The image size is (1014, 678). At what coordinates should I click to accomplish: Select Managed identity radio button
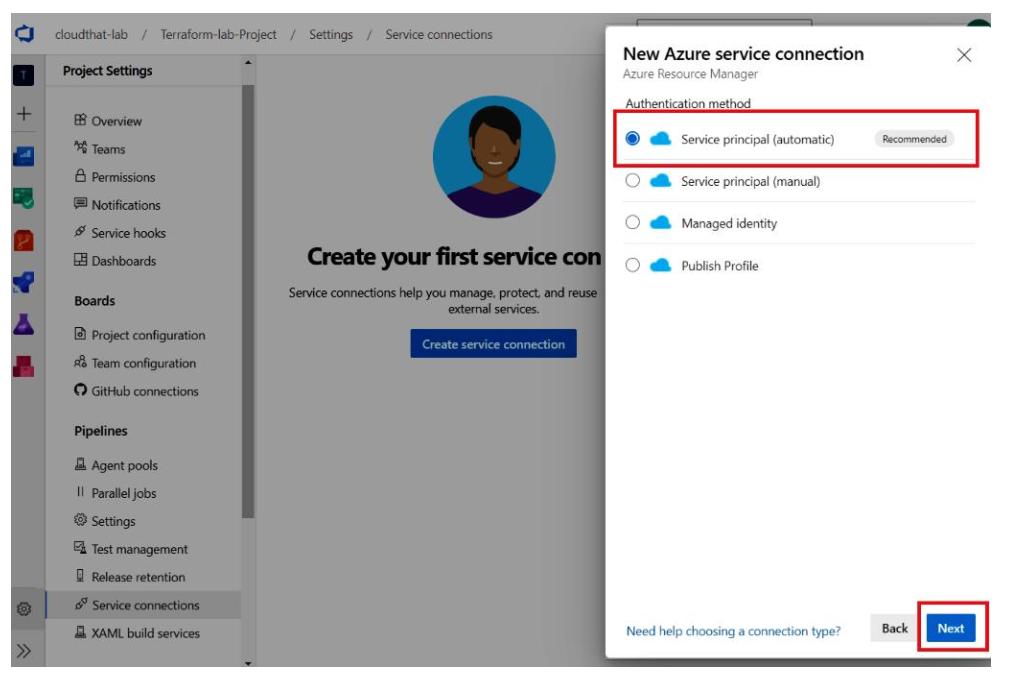pyautogui.click(x=632, y=223)
